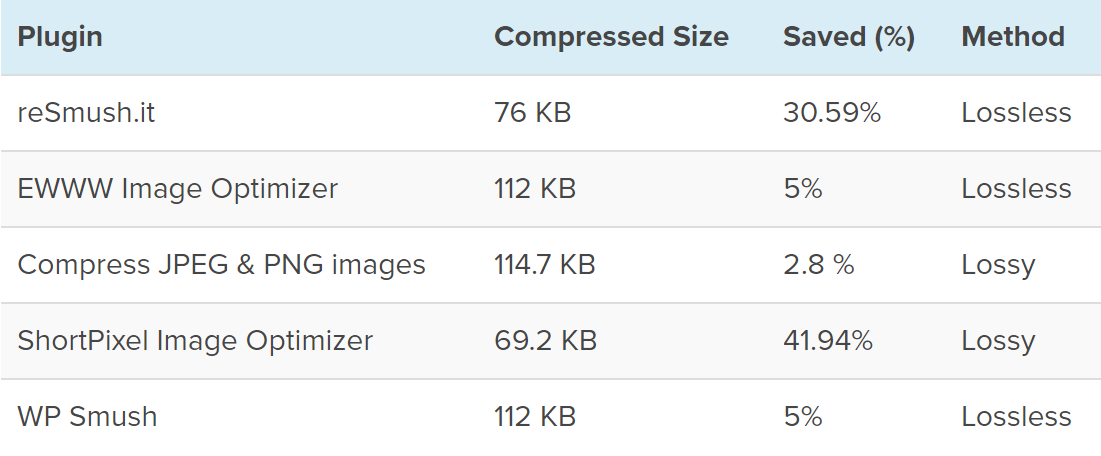
Task: Select the 114.7 KB size cell
Action: [544, 265]
